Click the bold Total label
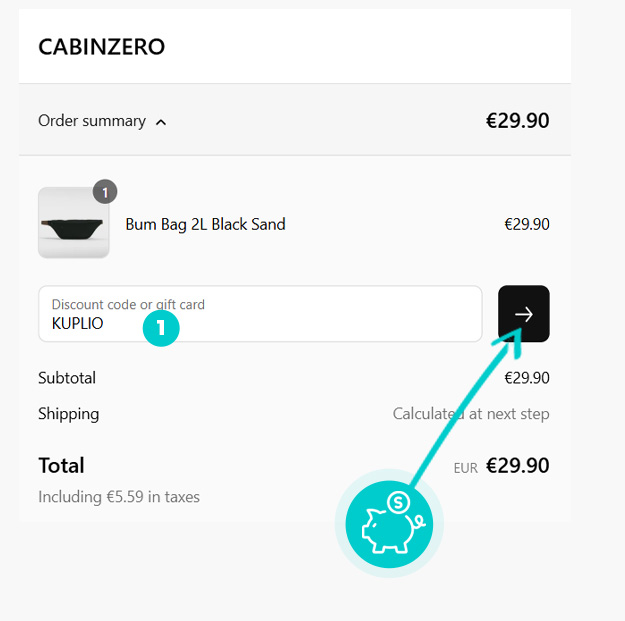Viewport: 625px width, 621px height. point(61,465)
